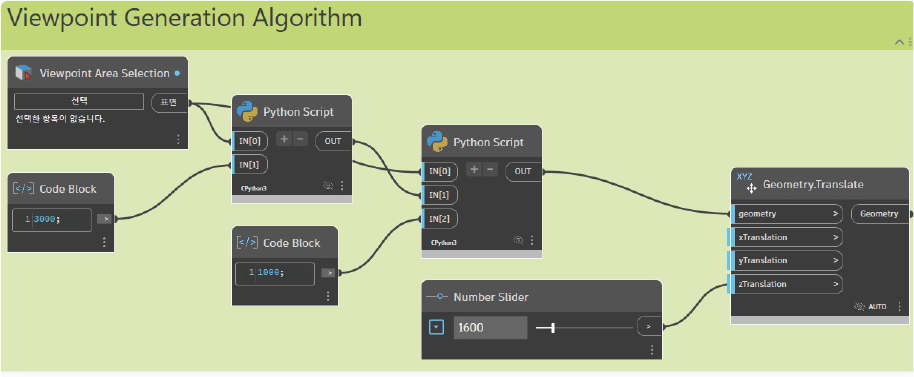Image resolution: width=914 pixels, height=377 pixels.
Task: Click the Number Slider node icon
Action: click(437, 297)
